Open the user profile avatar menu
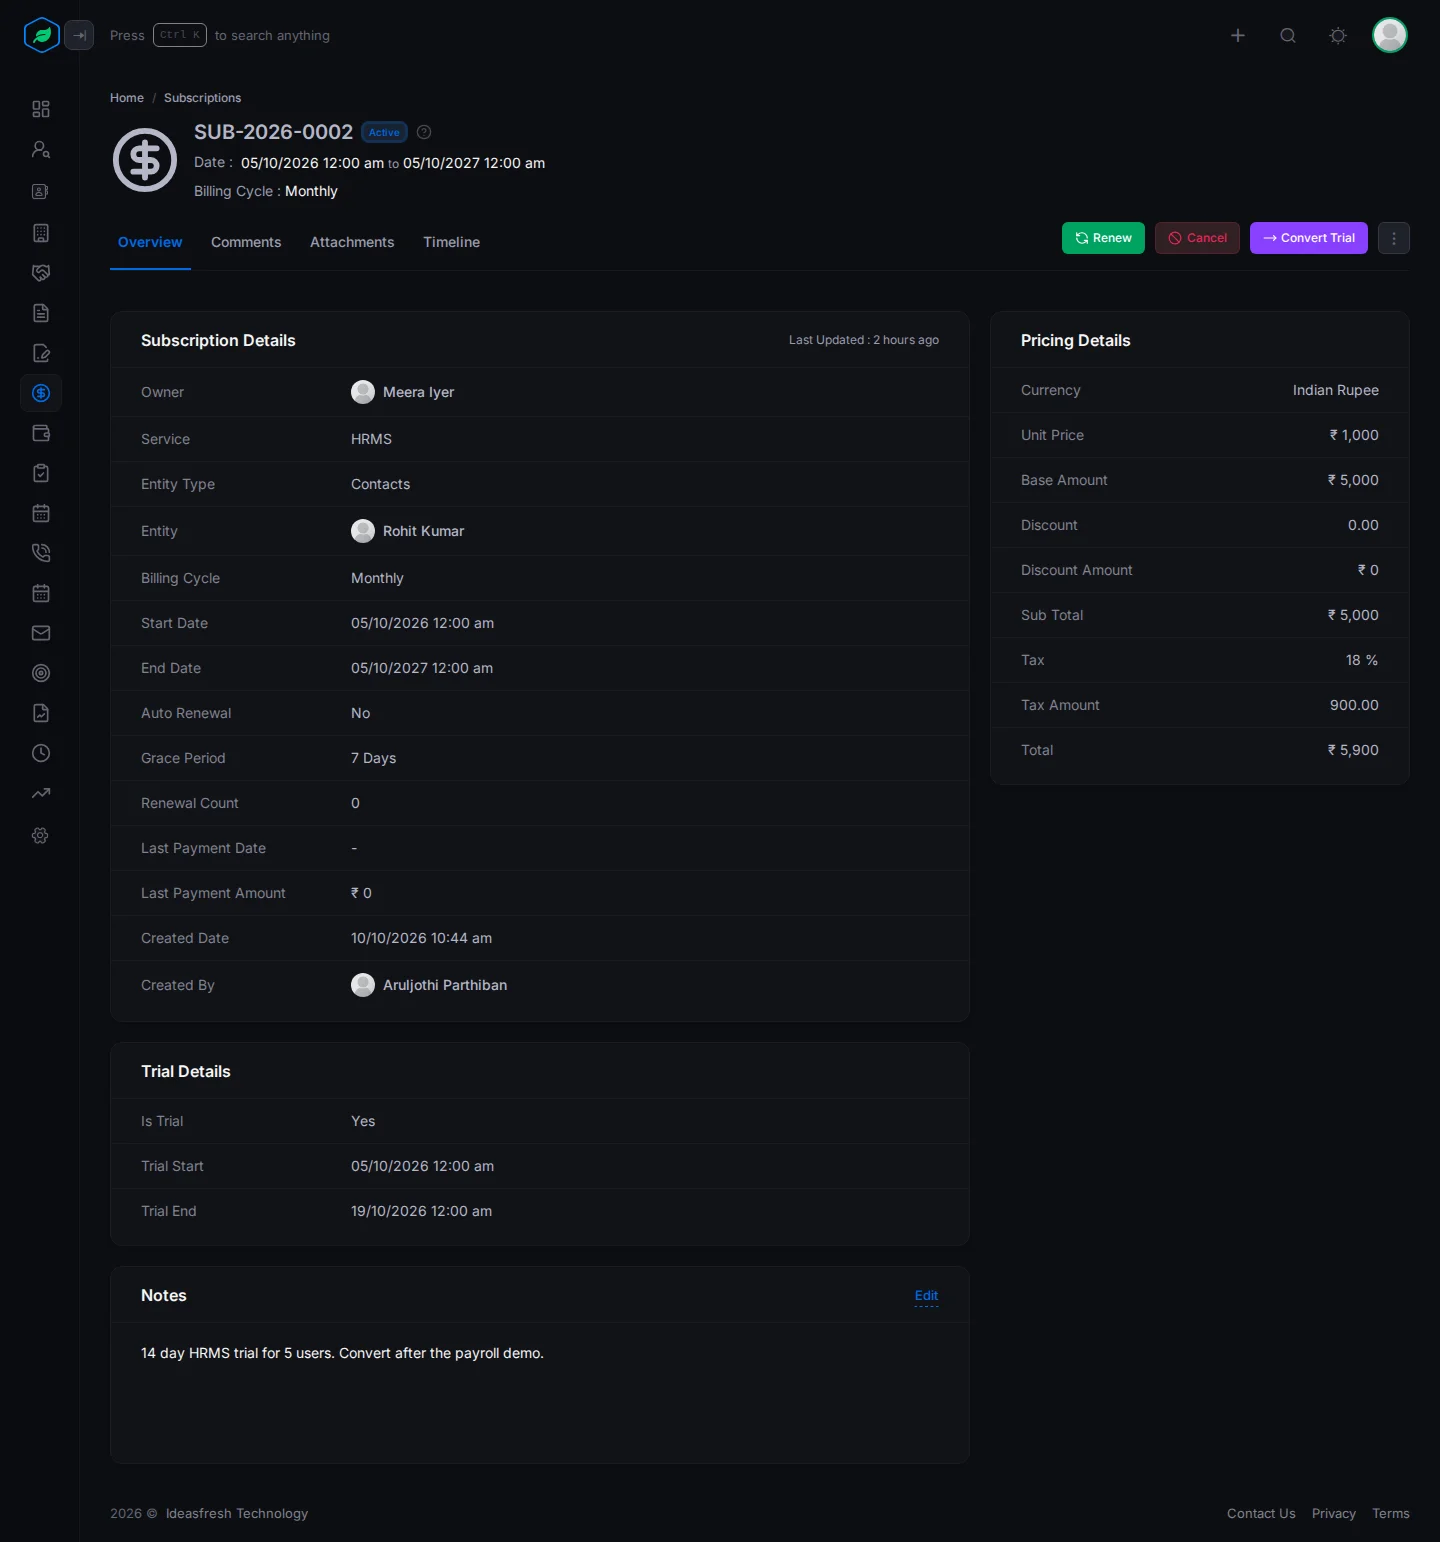Image resolution: width=1440 pixels, height=1542 pixels. coord(1390,35)
